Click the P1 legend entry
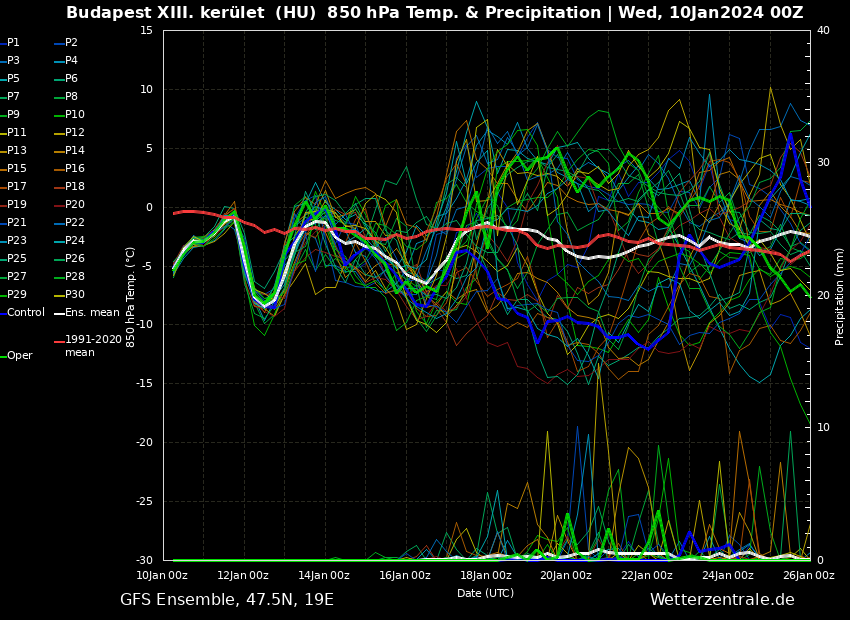The width and height of the screenshot is (850, 620). [x=13, y=43]
